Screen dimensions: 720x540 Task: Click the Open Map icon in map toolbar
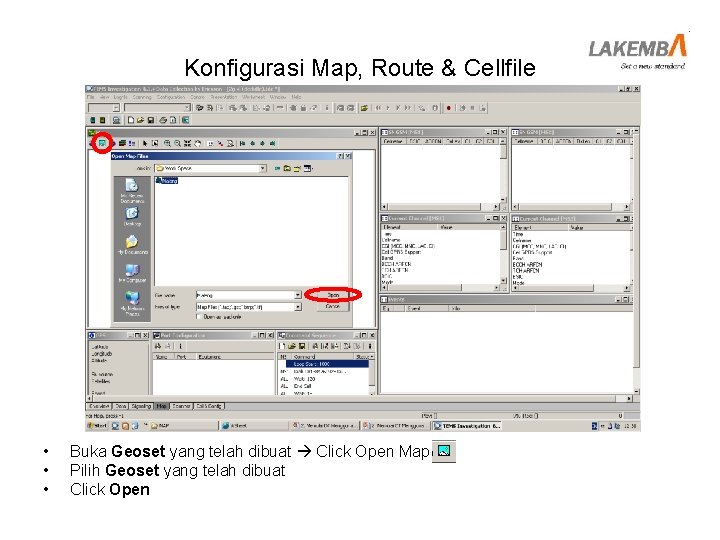click(102, 143)
